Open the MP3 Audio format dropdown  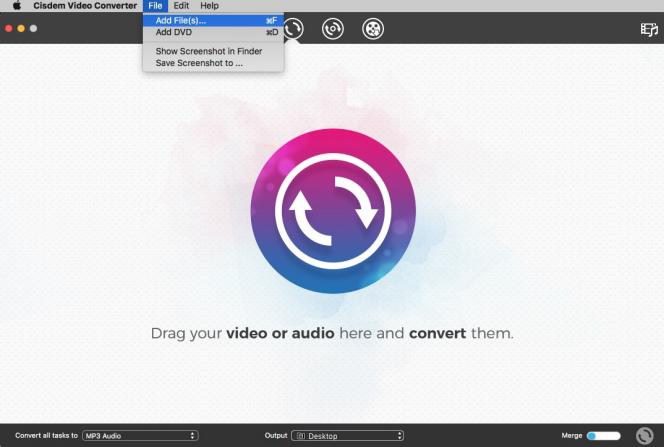click(x=140, y=436)
